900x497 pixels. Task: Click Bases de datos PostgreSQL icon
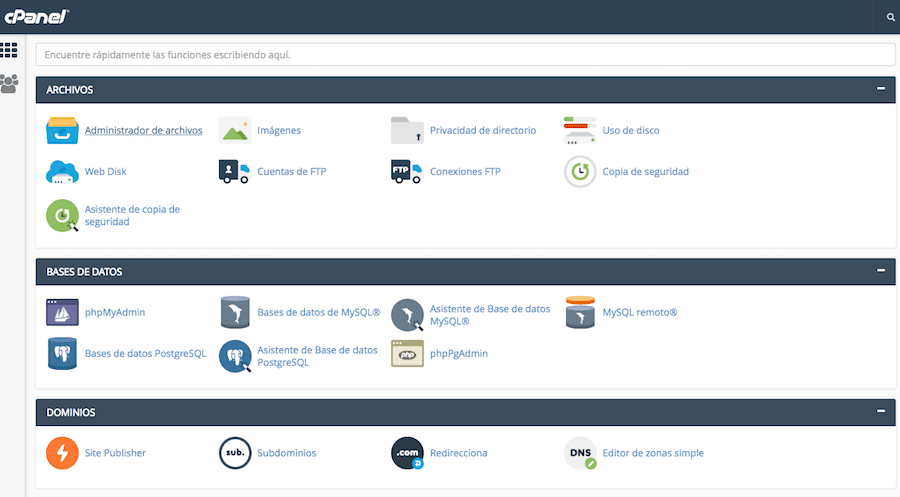pyautogui.click(x=62, y=354)
